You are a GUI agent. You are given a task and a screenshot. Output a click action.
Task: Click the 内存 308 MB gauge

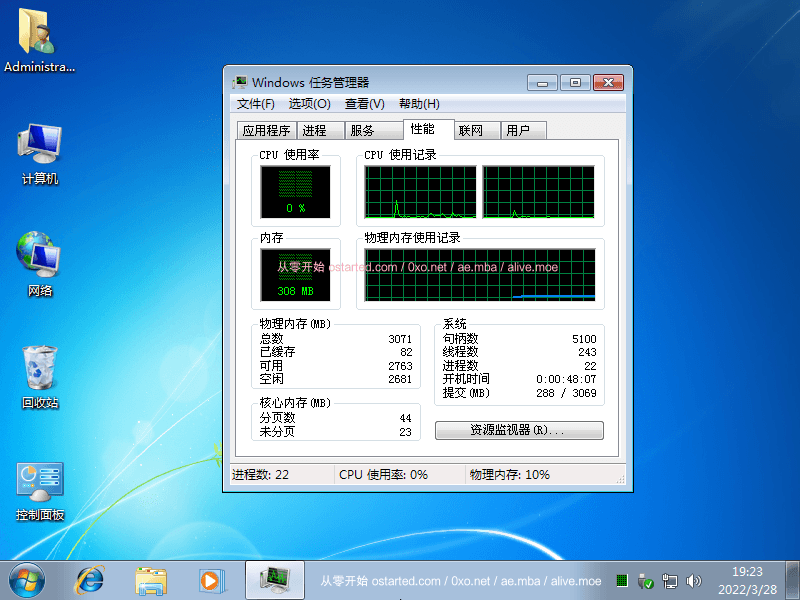(x=295, y=275)
